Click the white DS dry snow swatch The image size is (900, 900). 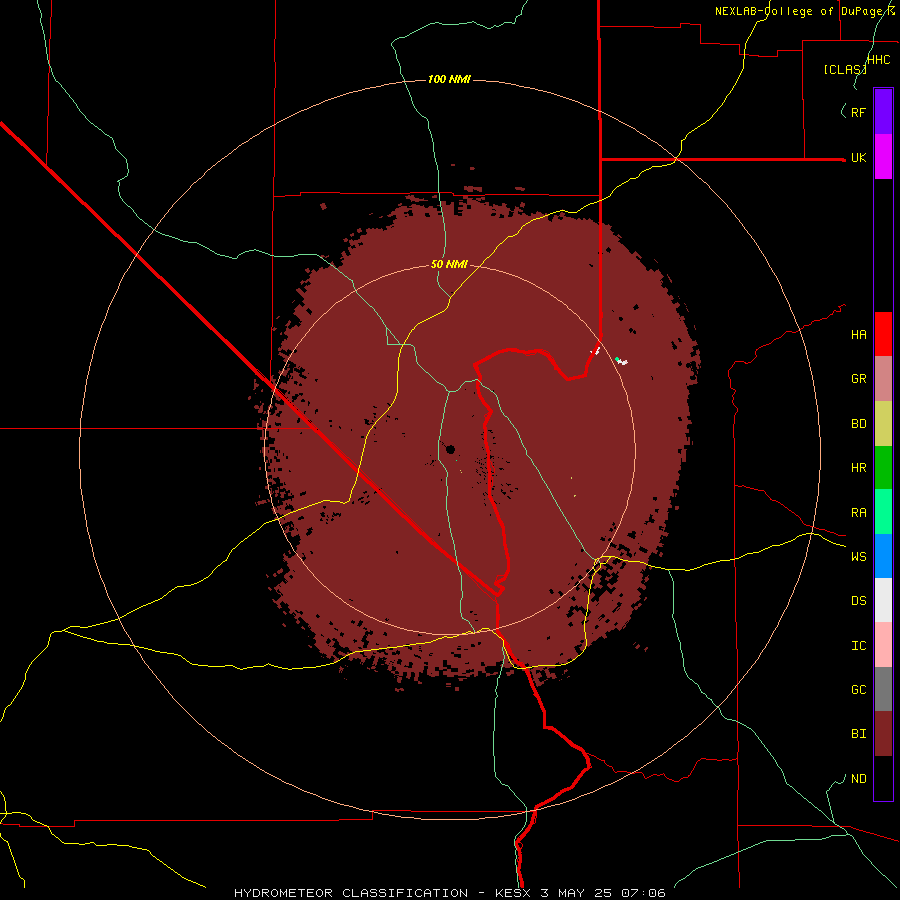coord(883,600)
